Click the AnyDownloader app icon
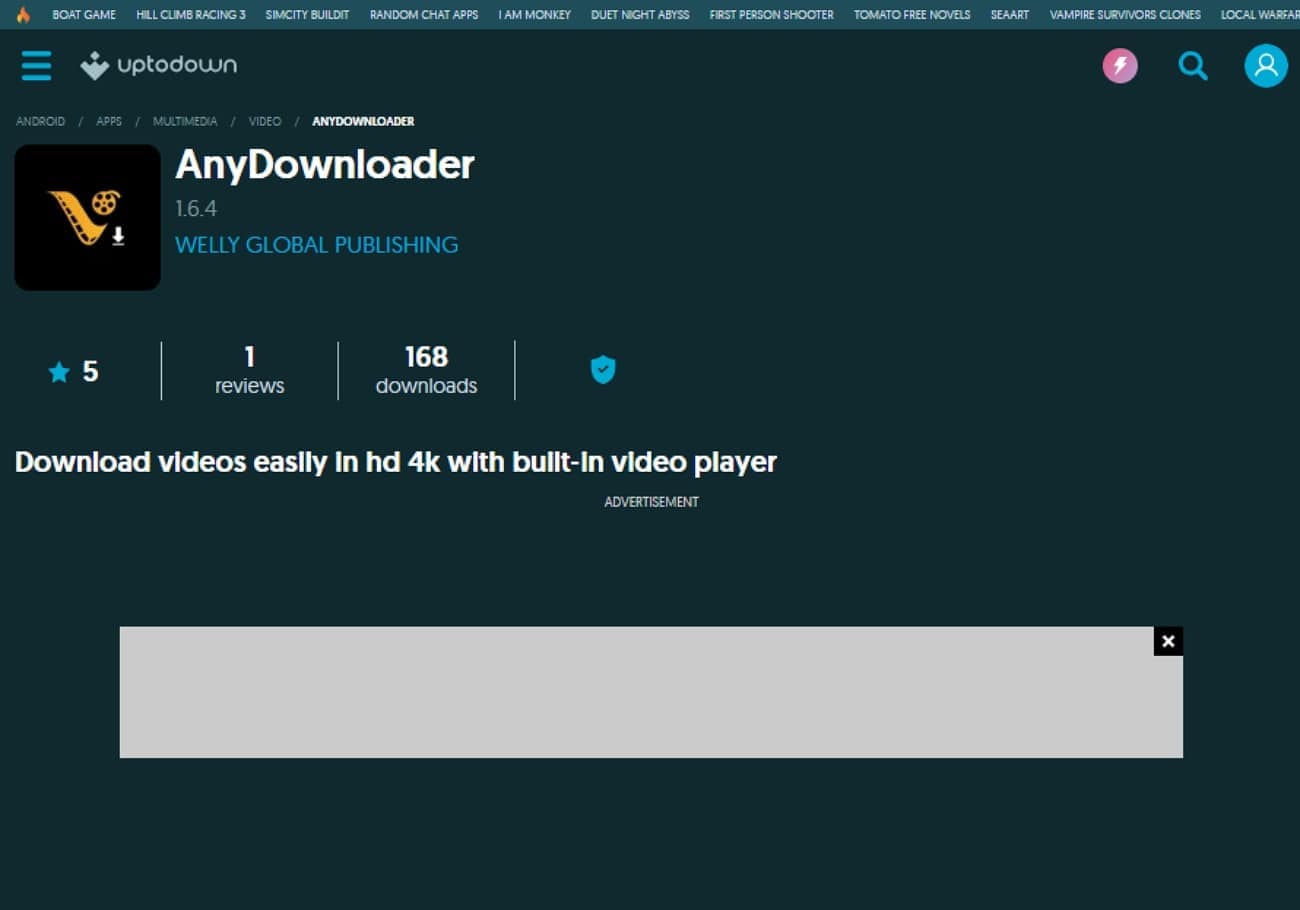1300x910 pixels. 87,217
